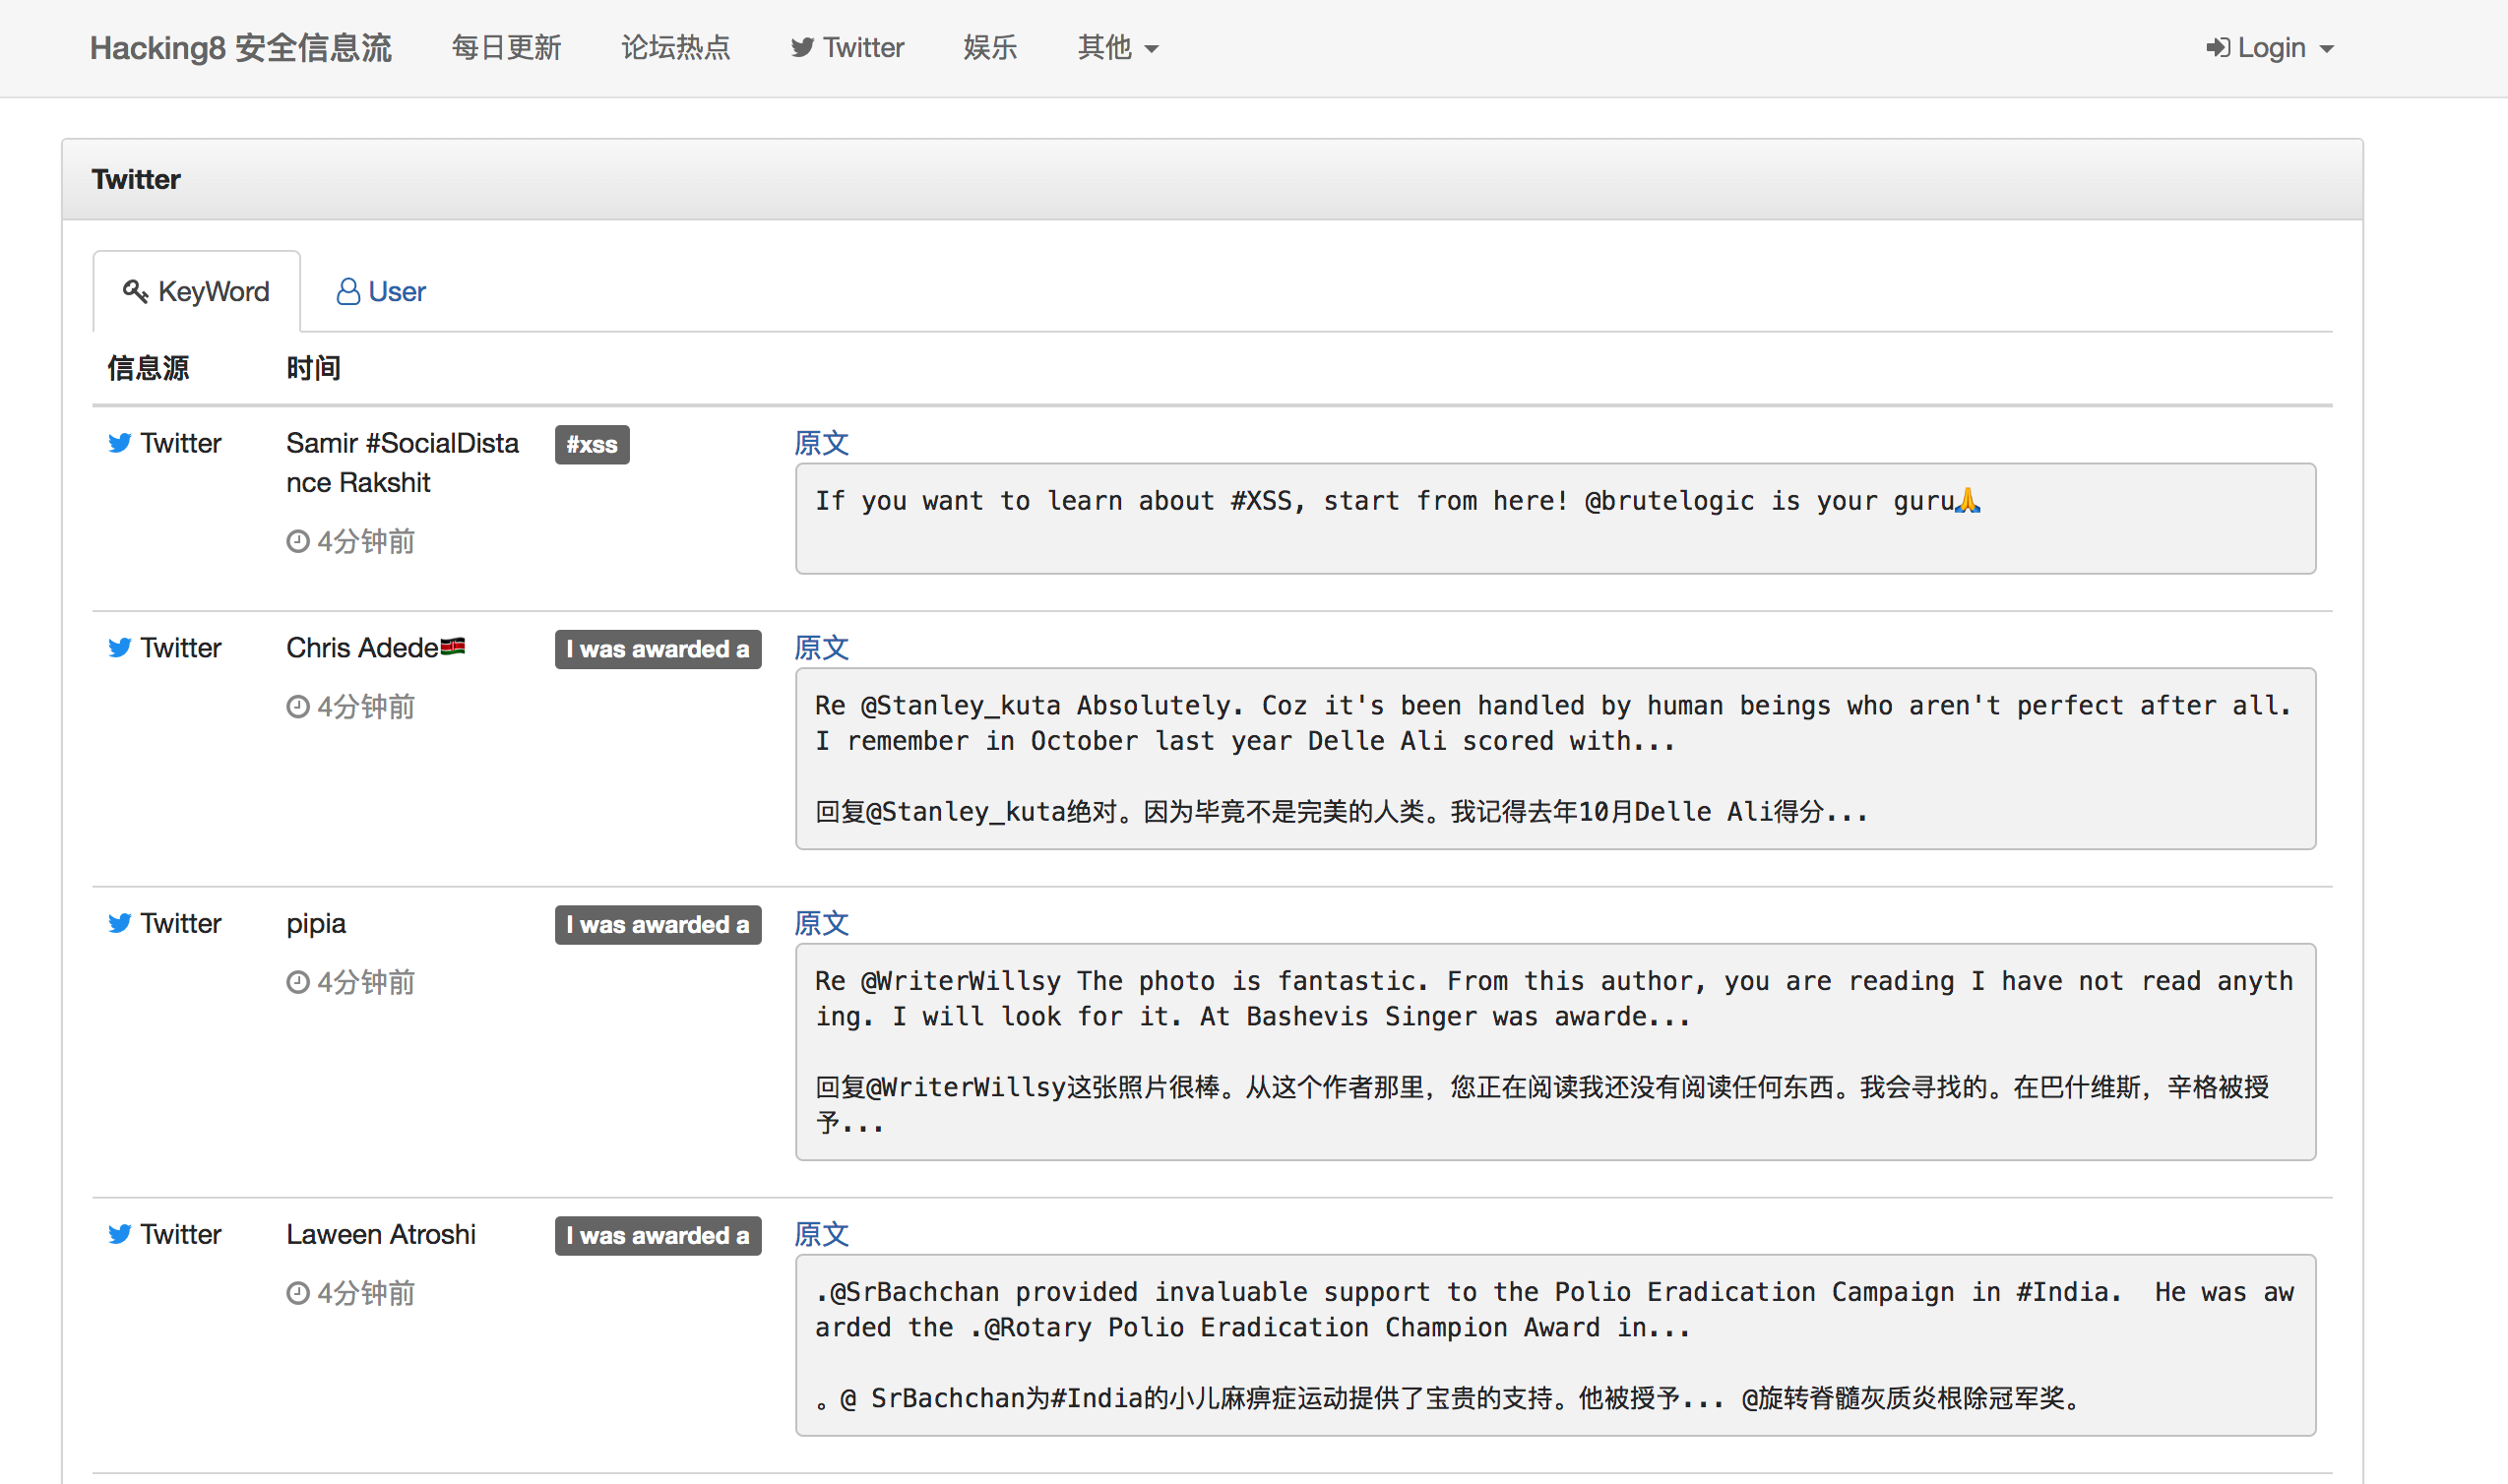Click 'Twitter' source label in Laween Atroshi row
The image size is (2508, 1484).
coord(181,1234)
